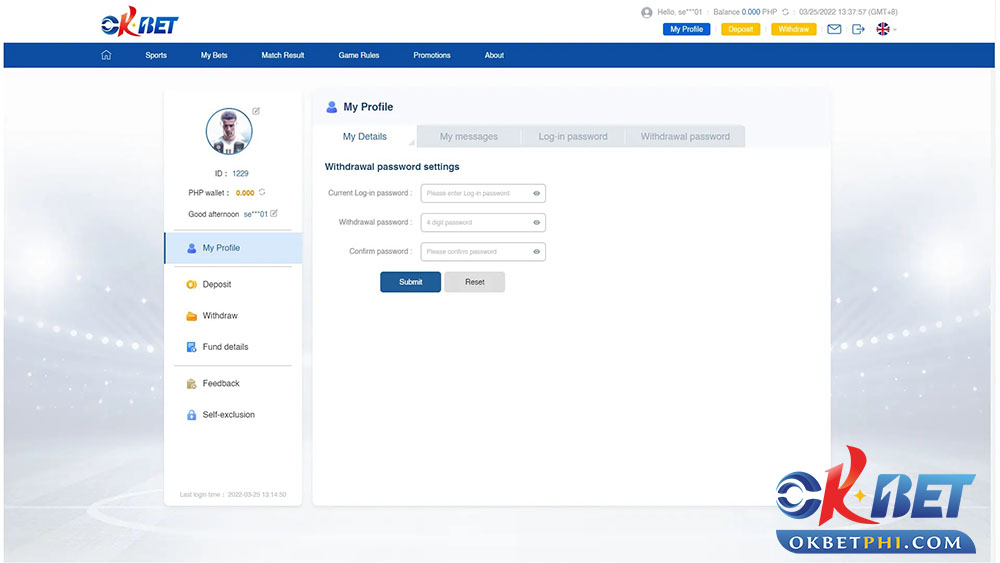Toggle visibility of withdrawal password field
Screen dimensions: 1000x563
537,222
